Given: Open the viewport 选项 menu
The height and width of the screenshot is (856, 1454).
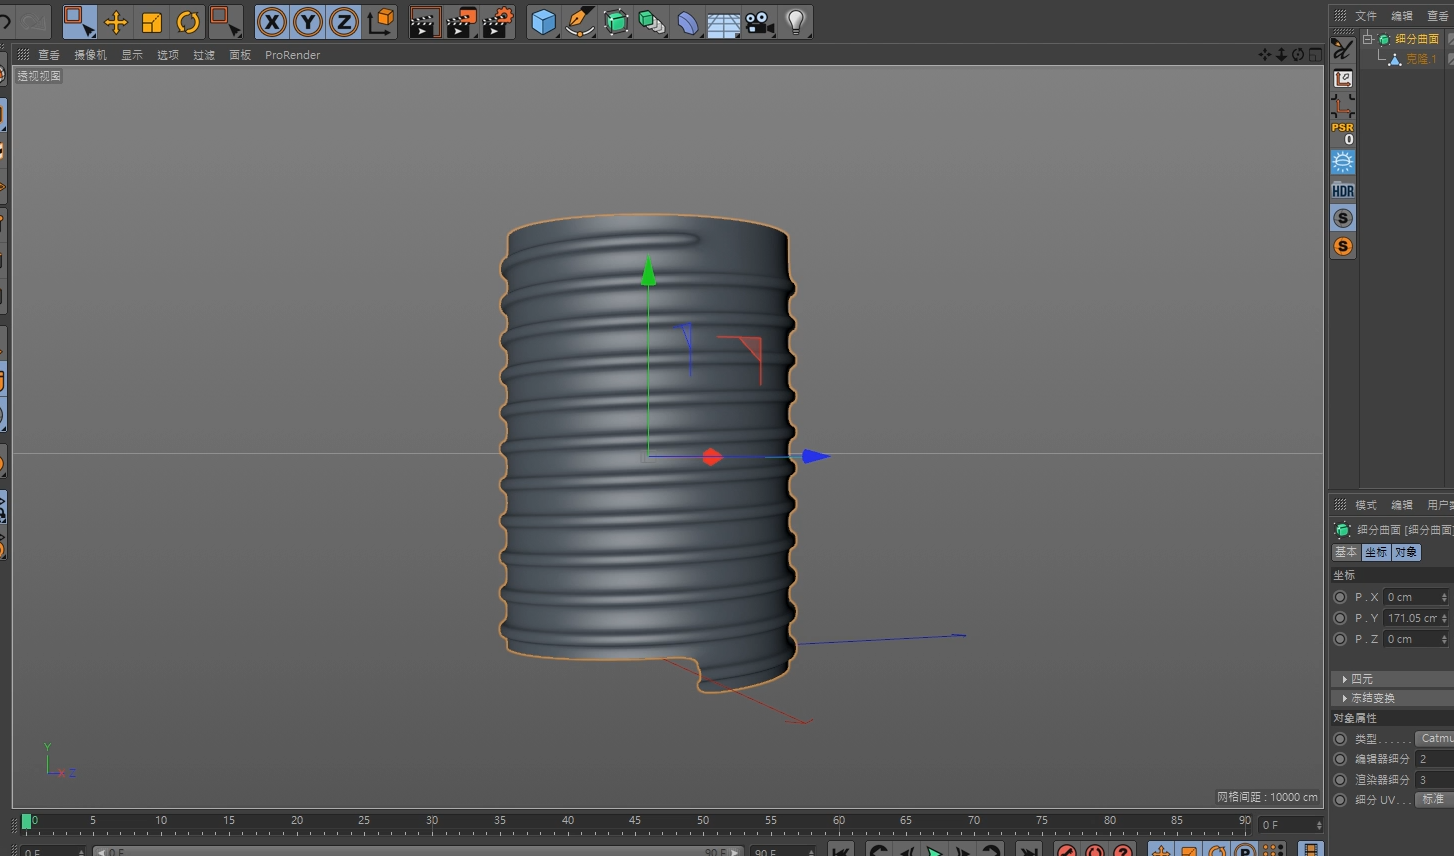Looking at the screenshot, I should tap(168, 55).
